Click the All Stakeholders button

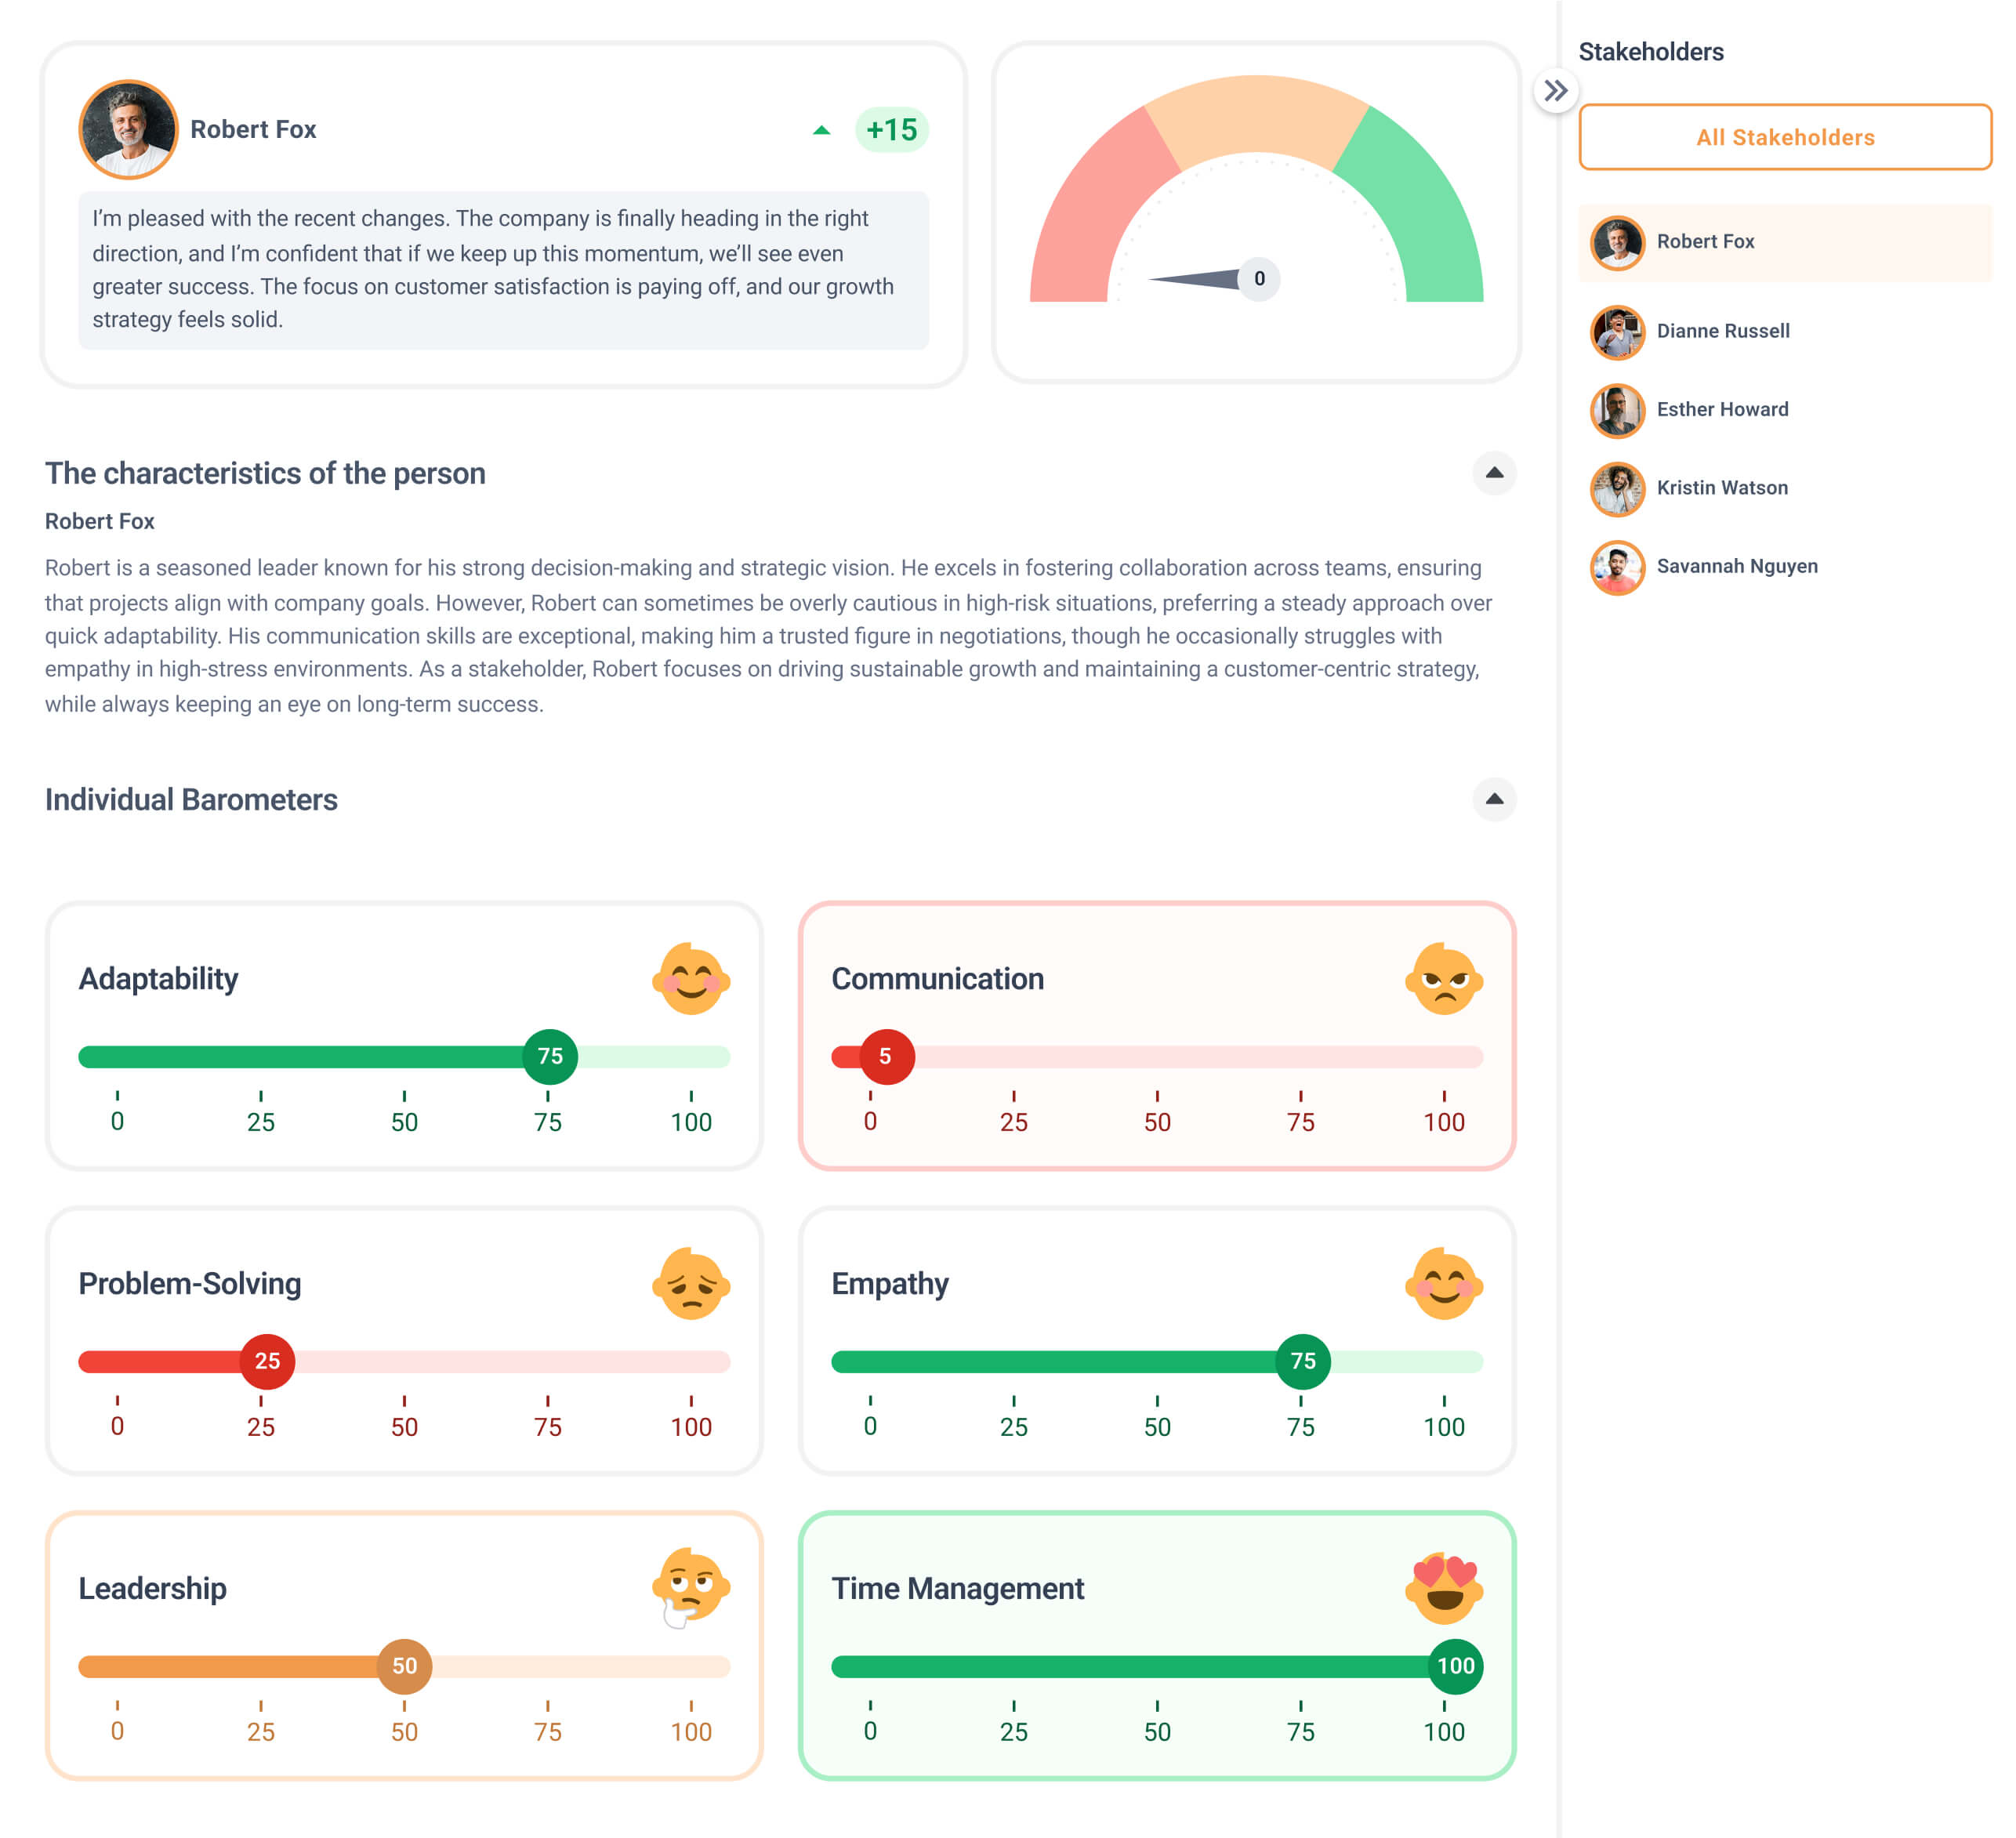[1785, 137]
